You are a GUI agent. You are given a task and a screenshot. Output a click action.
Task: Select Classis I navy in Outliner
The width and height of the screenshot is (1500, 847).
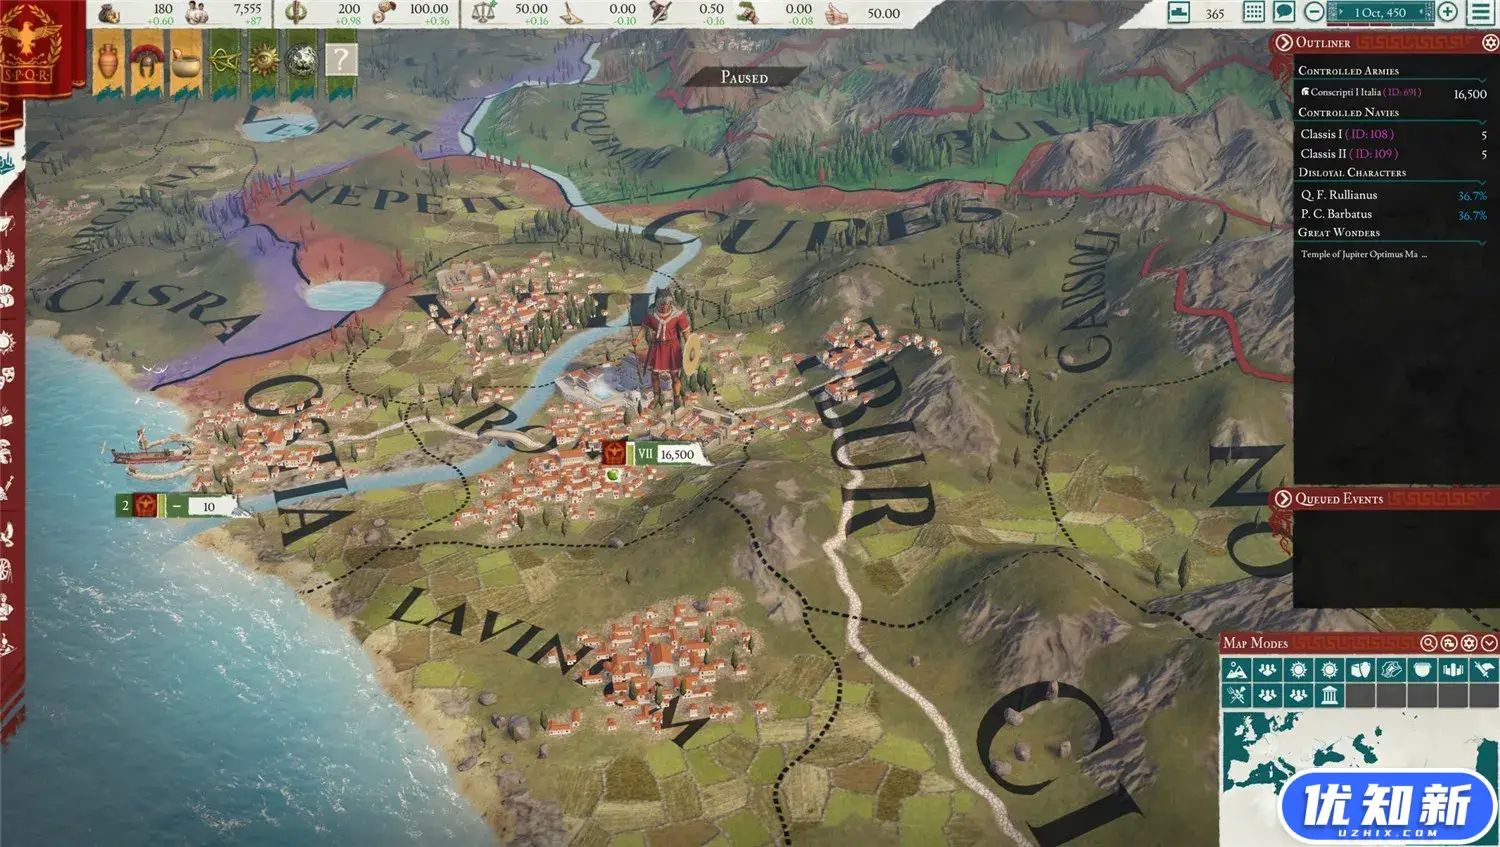tap(1393, 134)
